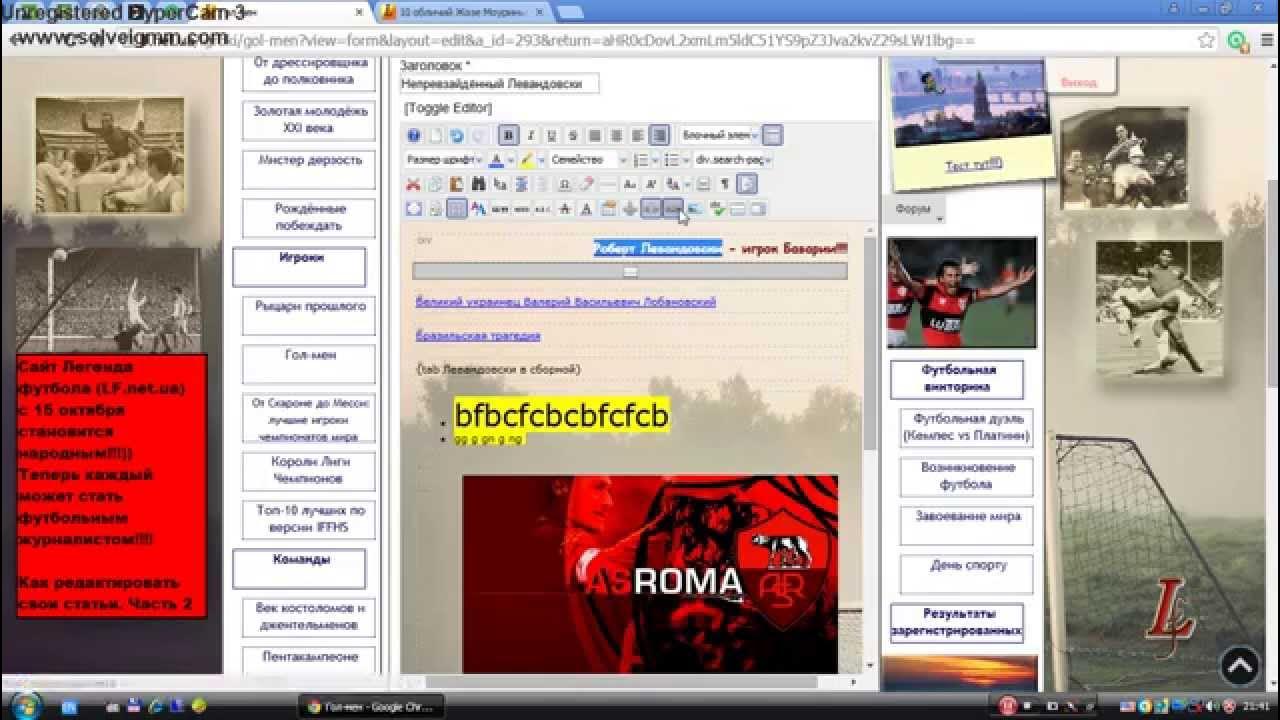Viewport: 1280px width, 720px height.
Task: Click the Undo icon in editor
Action: pos(457,135)
